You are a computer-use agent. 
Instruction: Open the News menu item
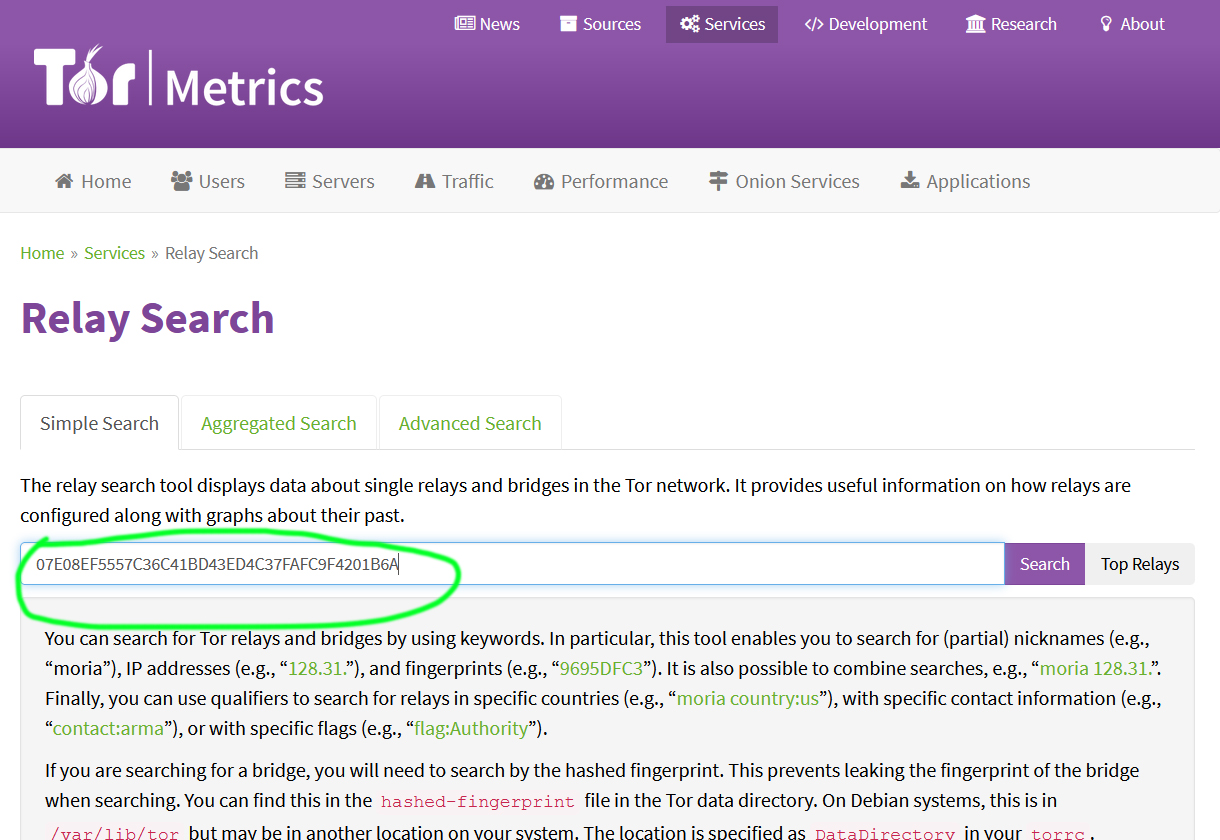pos(487,24)
